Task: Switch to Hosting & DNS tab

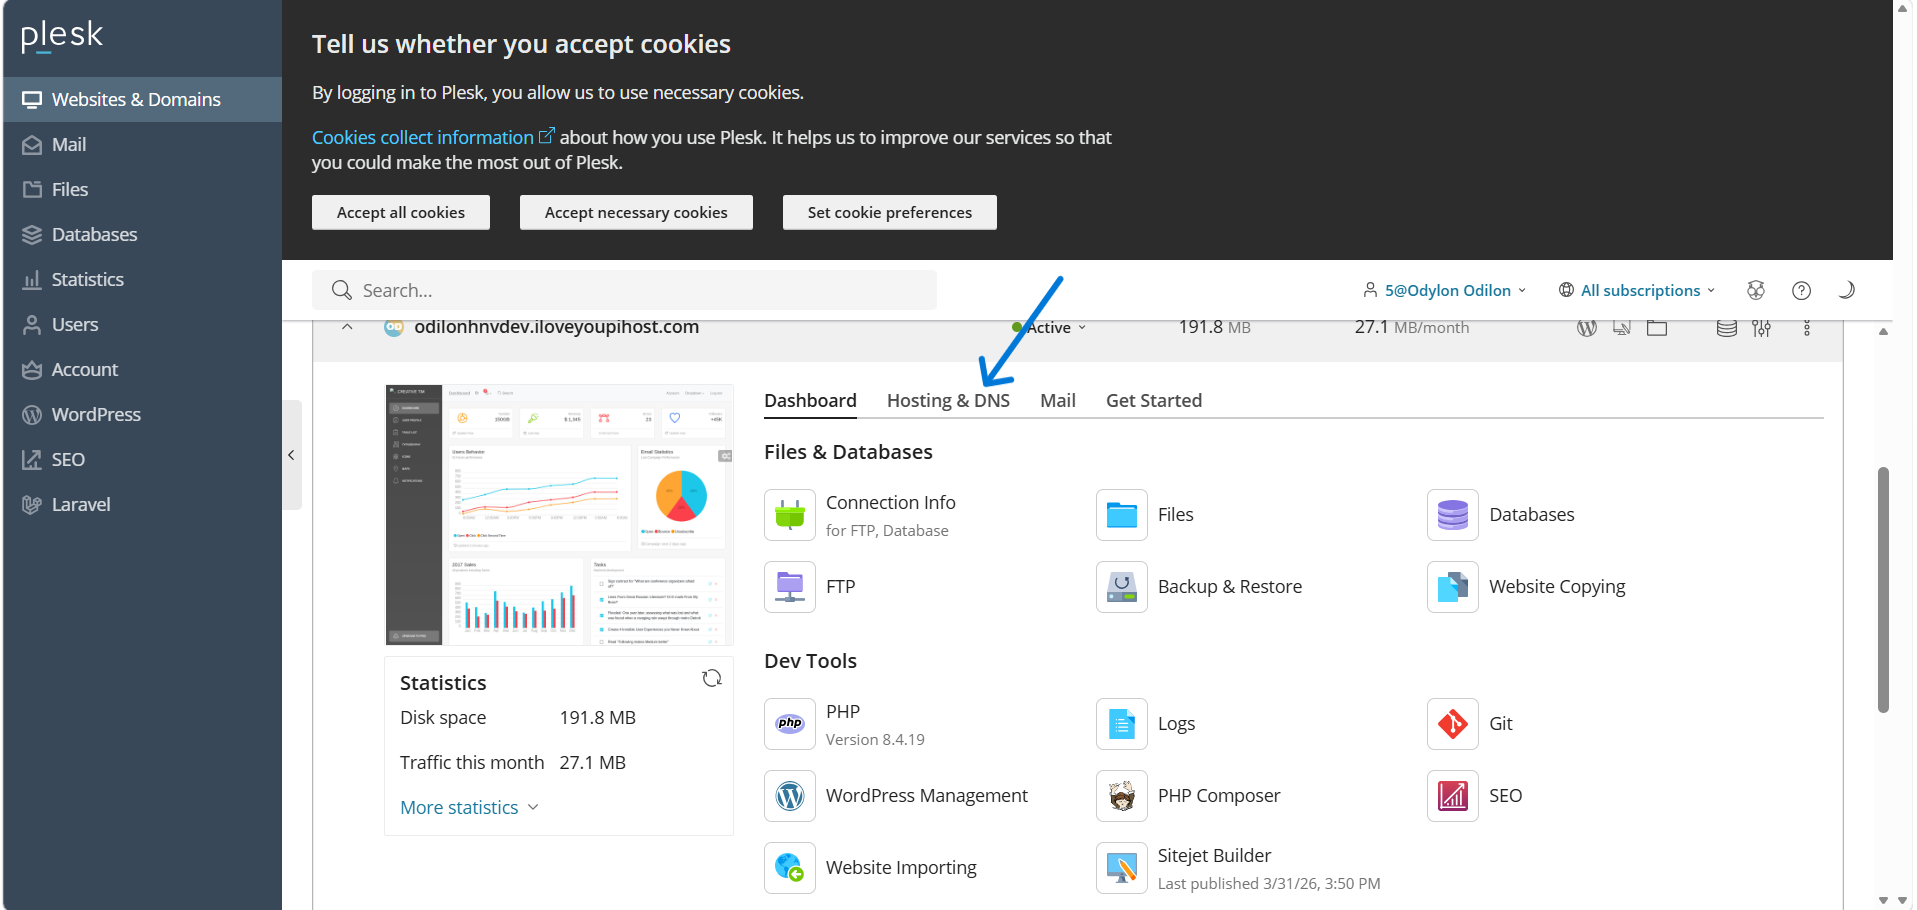Action: pyautogui.click(x=948, y=400)
